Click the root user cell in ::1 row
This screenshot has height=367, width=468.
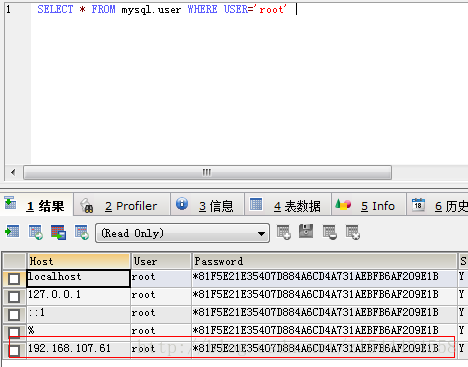161,314
